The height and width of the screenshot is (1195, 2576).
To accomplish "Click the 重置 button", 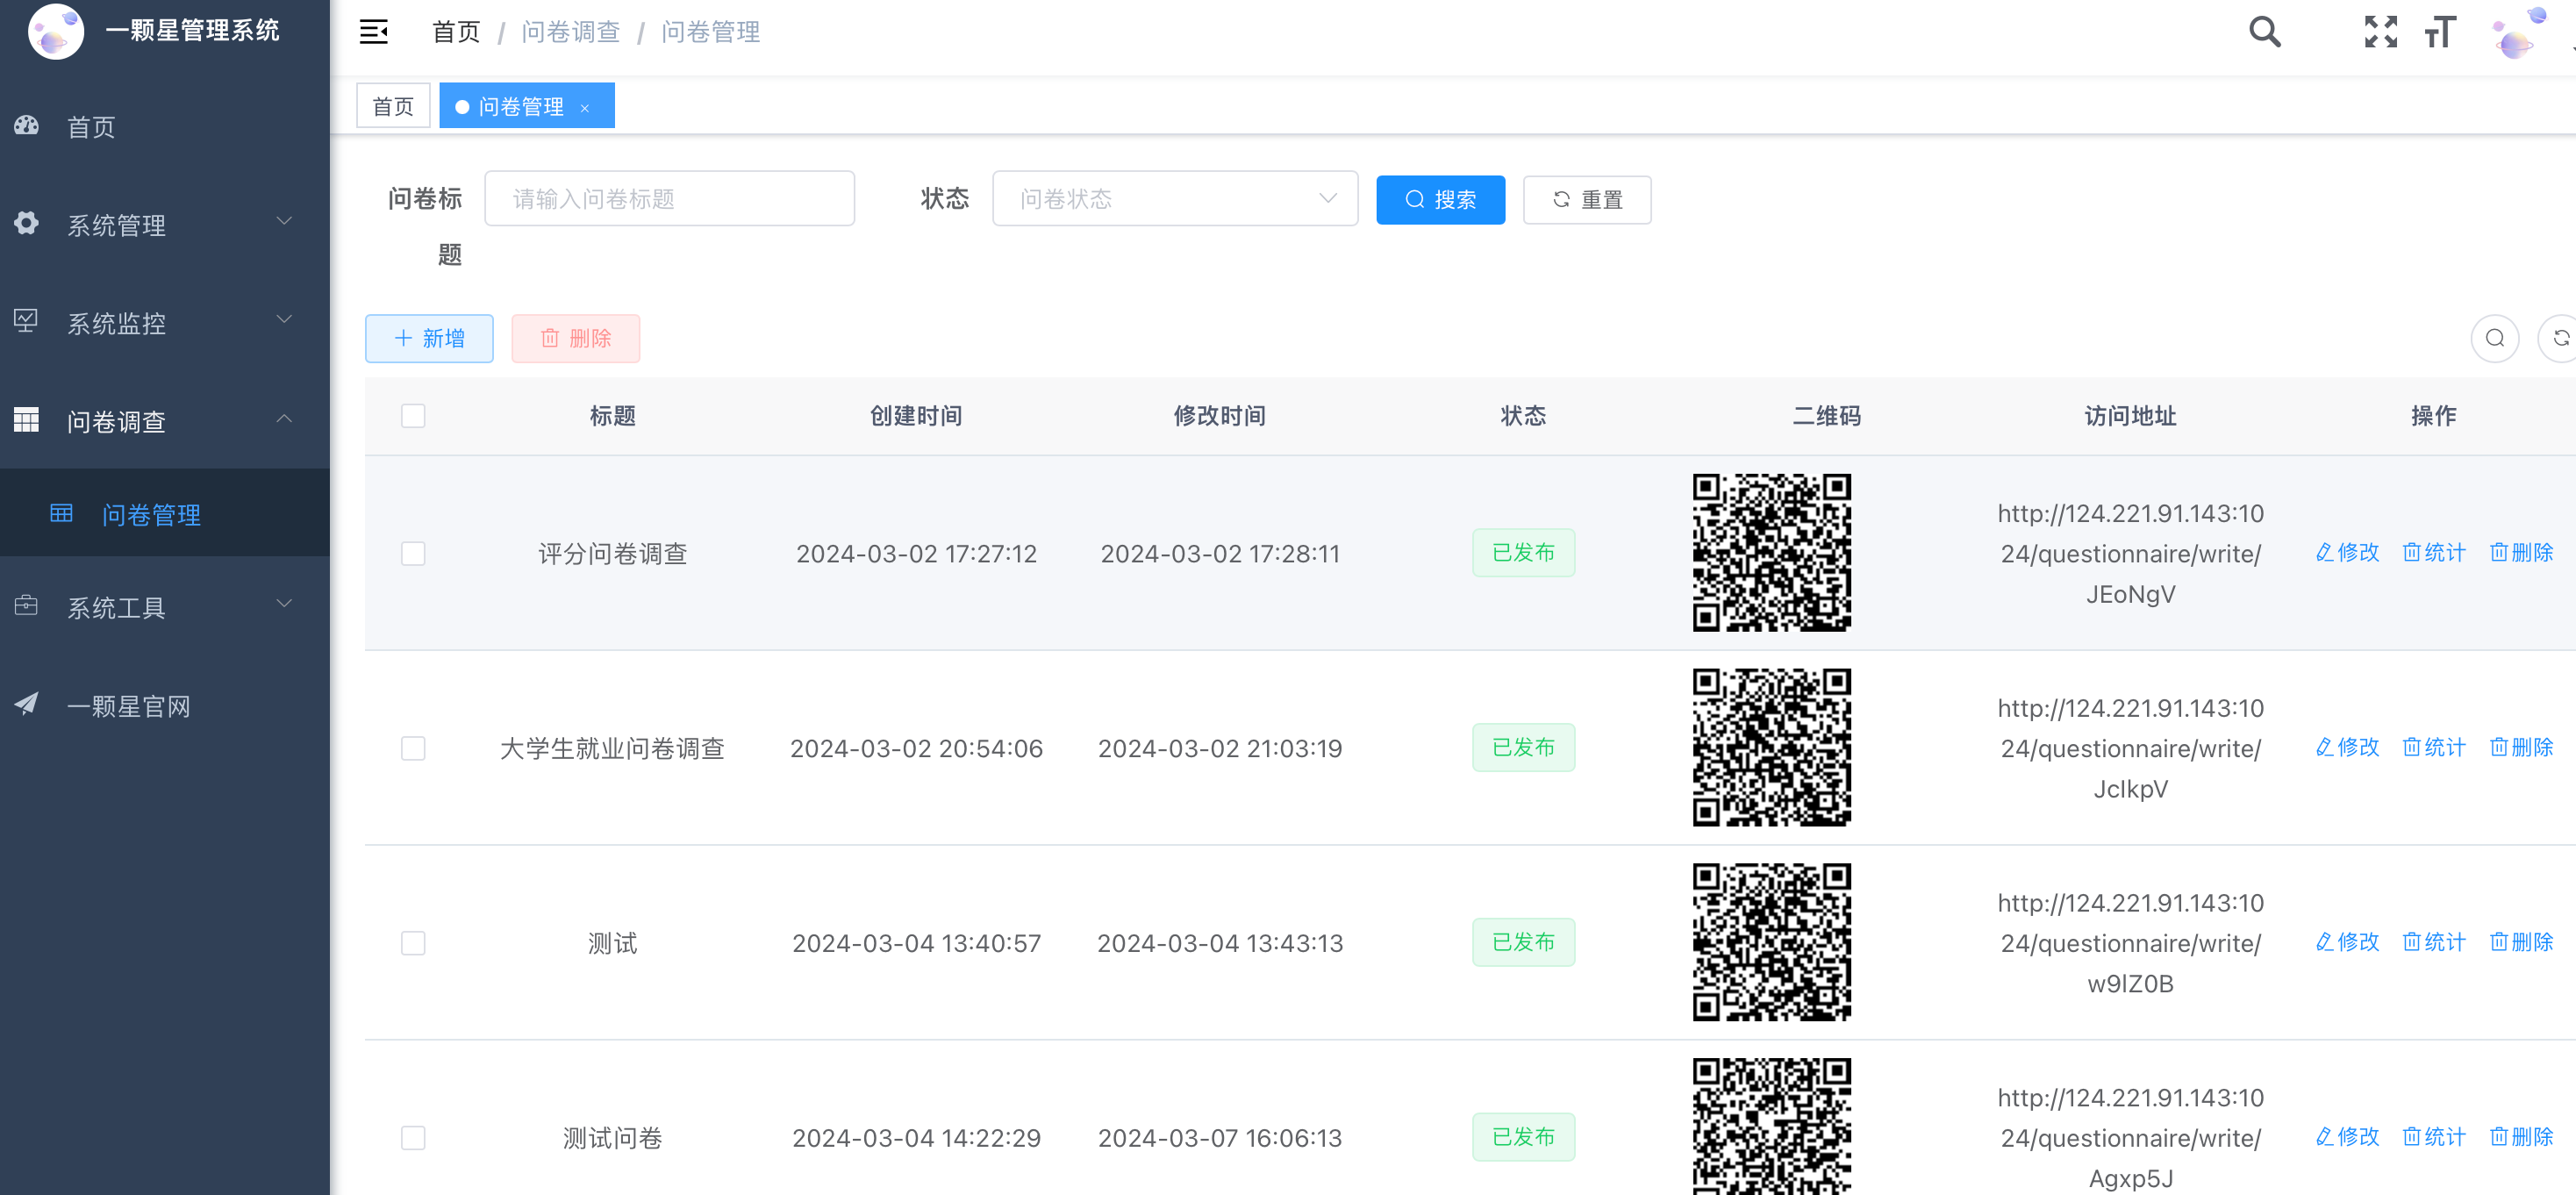I will point(1587,199).
